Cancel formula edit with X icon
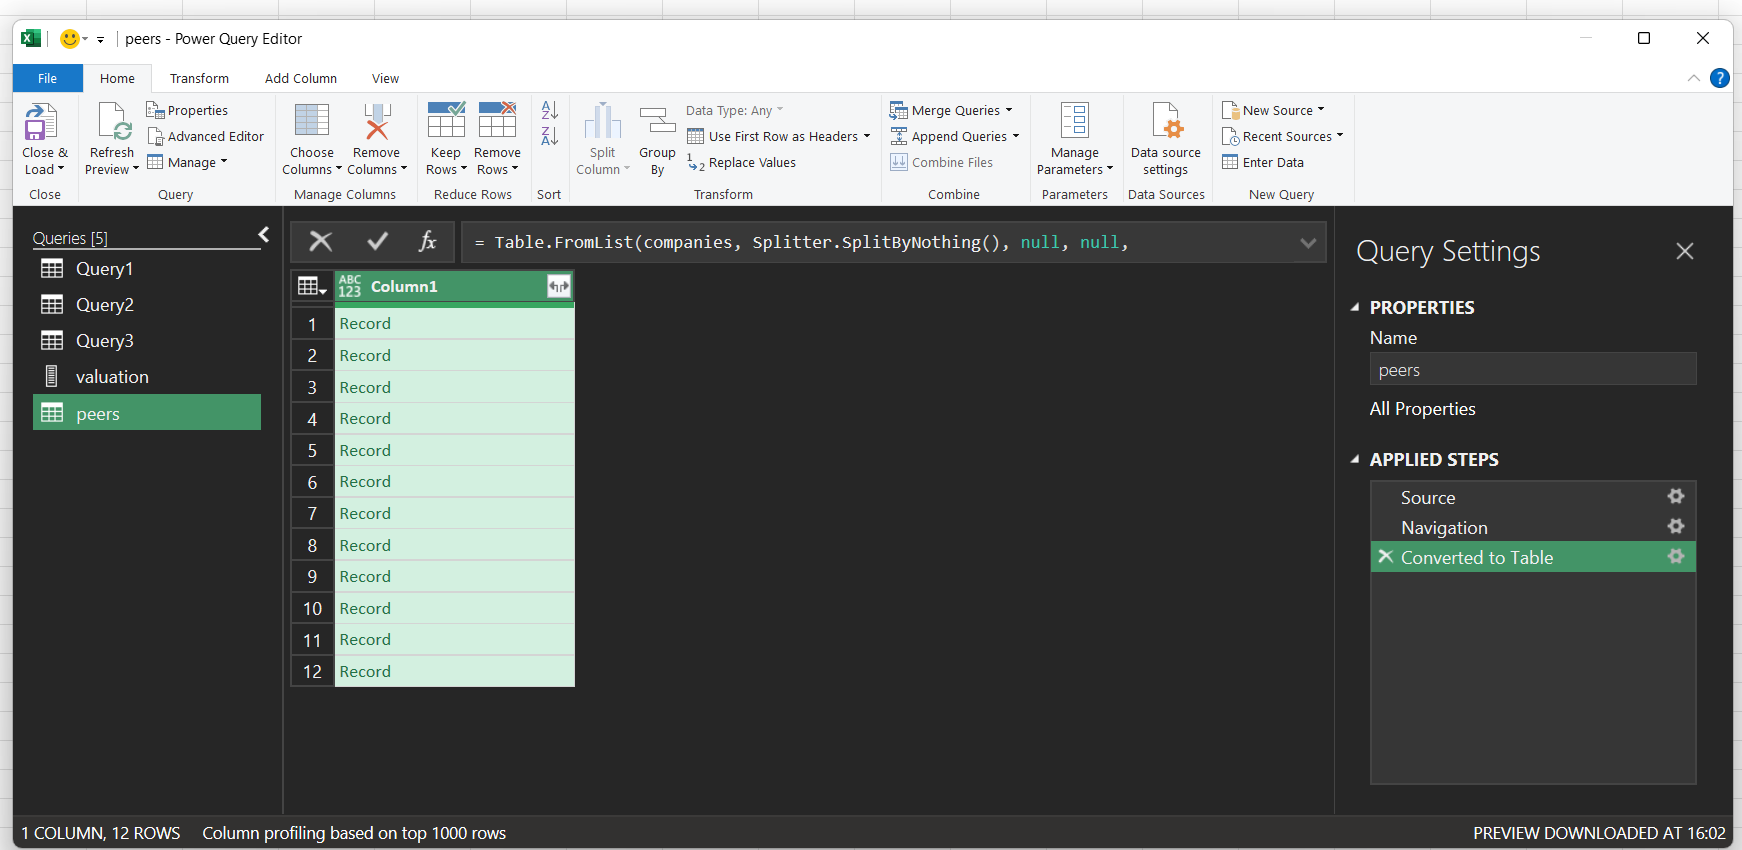 (x=321, y=241)
